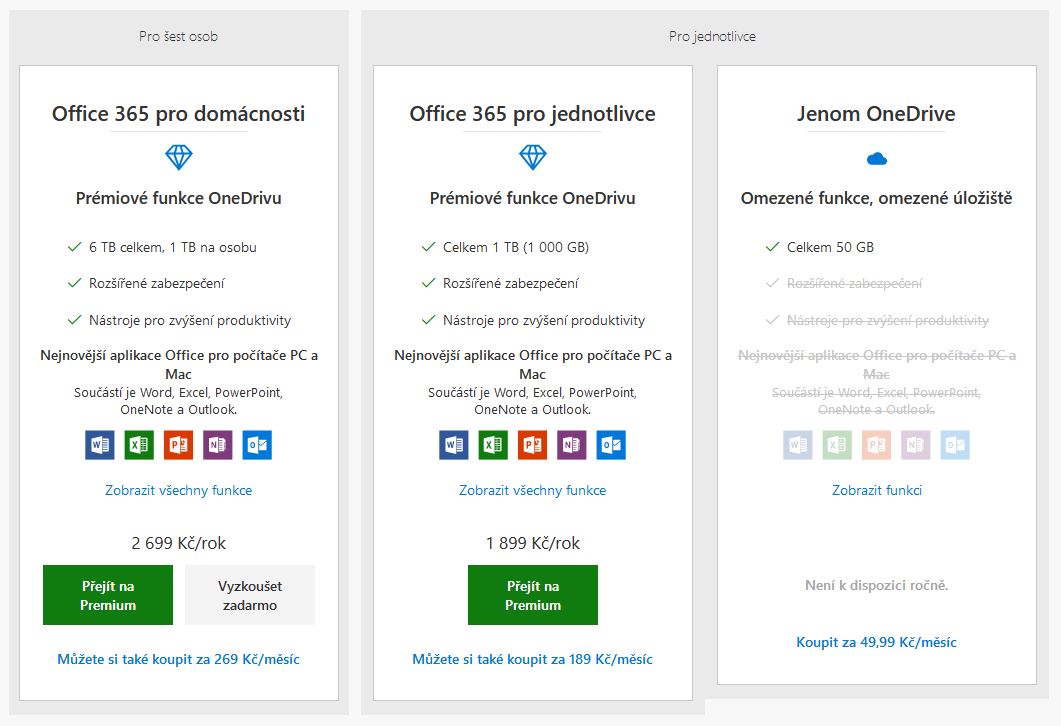Click the Není k dispozici ročně text
The width and height of the screenshot is (1061, 726).
point(876,585)
